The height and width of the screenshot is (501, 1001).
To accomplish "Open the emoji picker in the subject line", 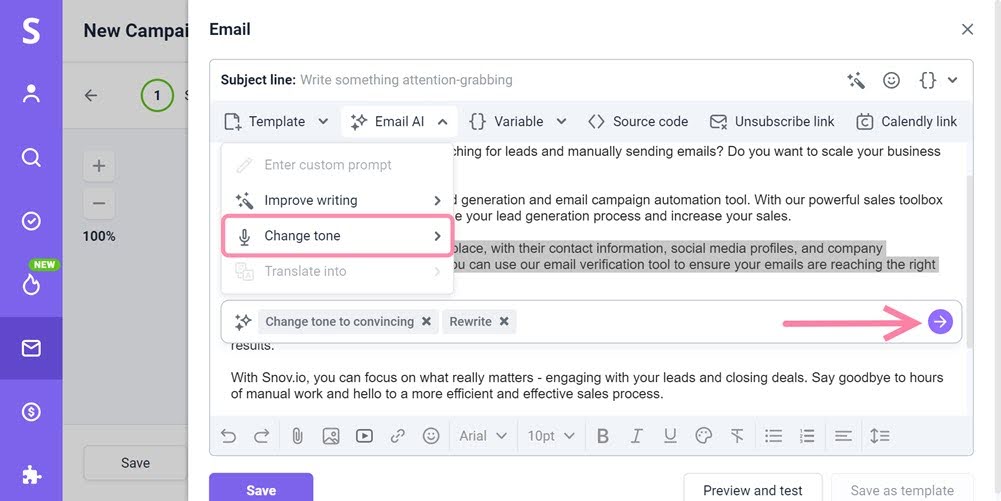I will (x=891, y=80).
